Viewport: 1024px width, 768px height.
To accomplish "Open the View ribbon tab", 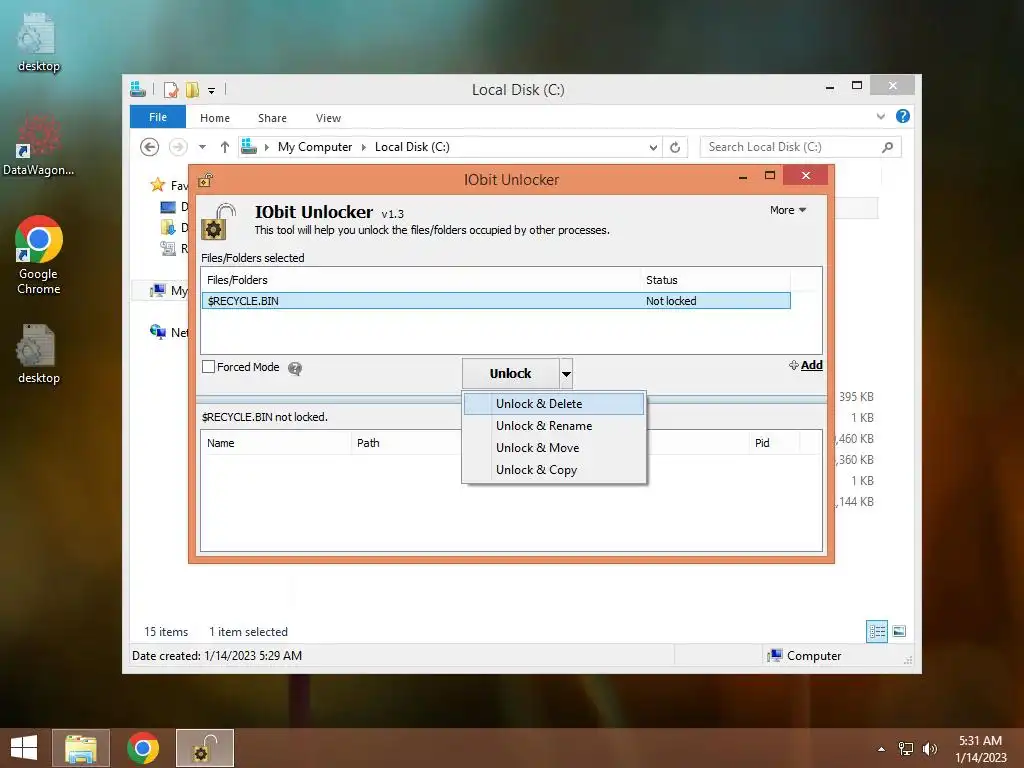I will (328, 118).
